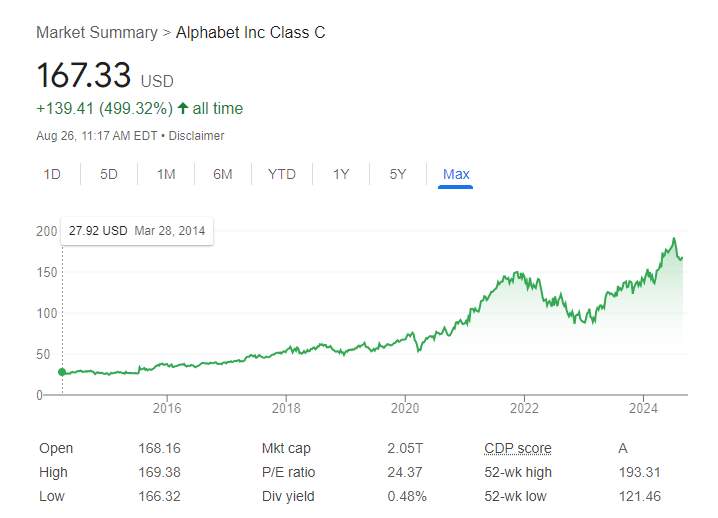This screenshot has width=718, height=518.
Task: Click the green chart start dot
Action: 62,372
